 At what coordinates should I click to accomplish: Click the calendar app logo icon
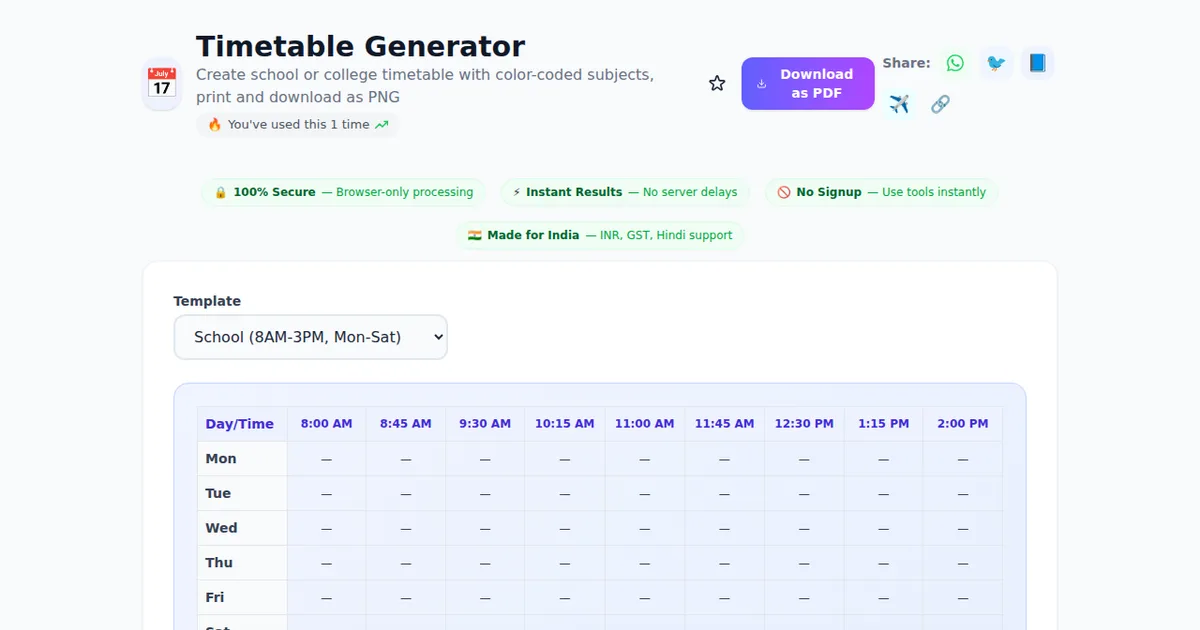(x=162, y=83)
